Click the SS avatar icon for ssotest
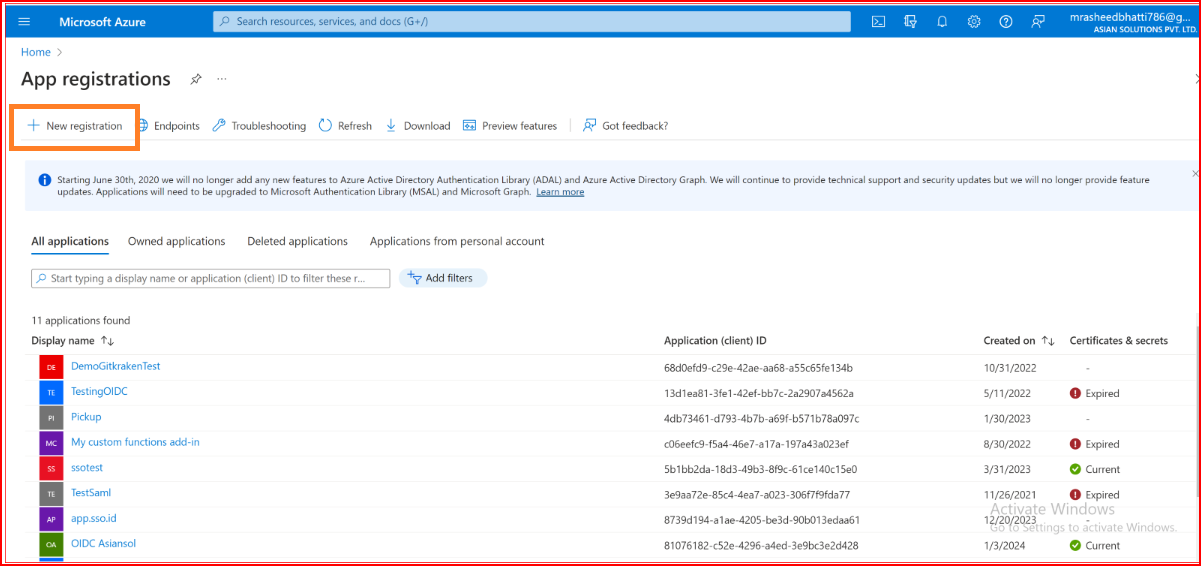The image size is (1201, 566). pyautogui.click(x=51, y=468)
